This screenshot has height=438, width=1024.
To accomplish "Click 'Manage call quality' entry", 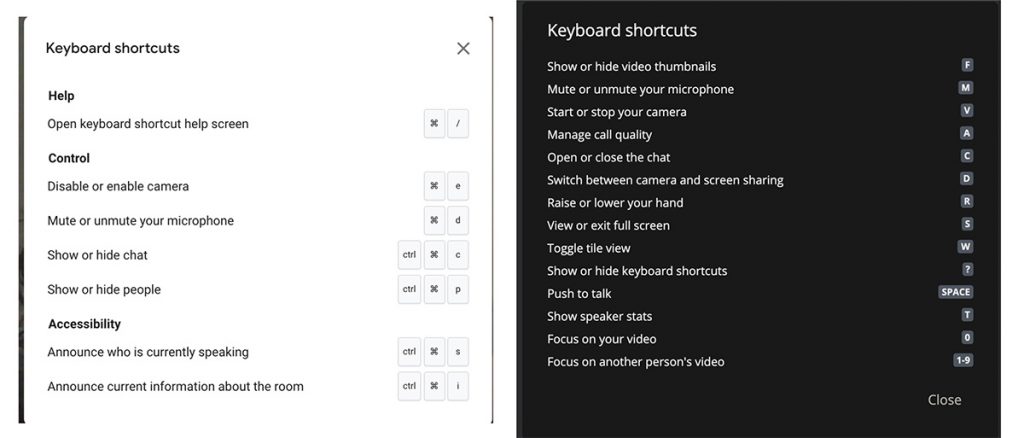I will point(599,135).
